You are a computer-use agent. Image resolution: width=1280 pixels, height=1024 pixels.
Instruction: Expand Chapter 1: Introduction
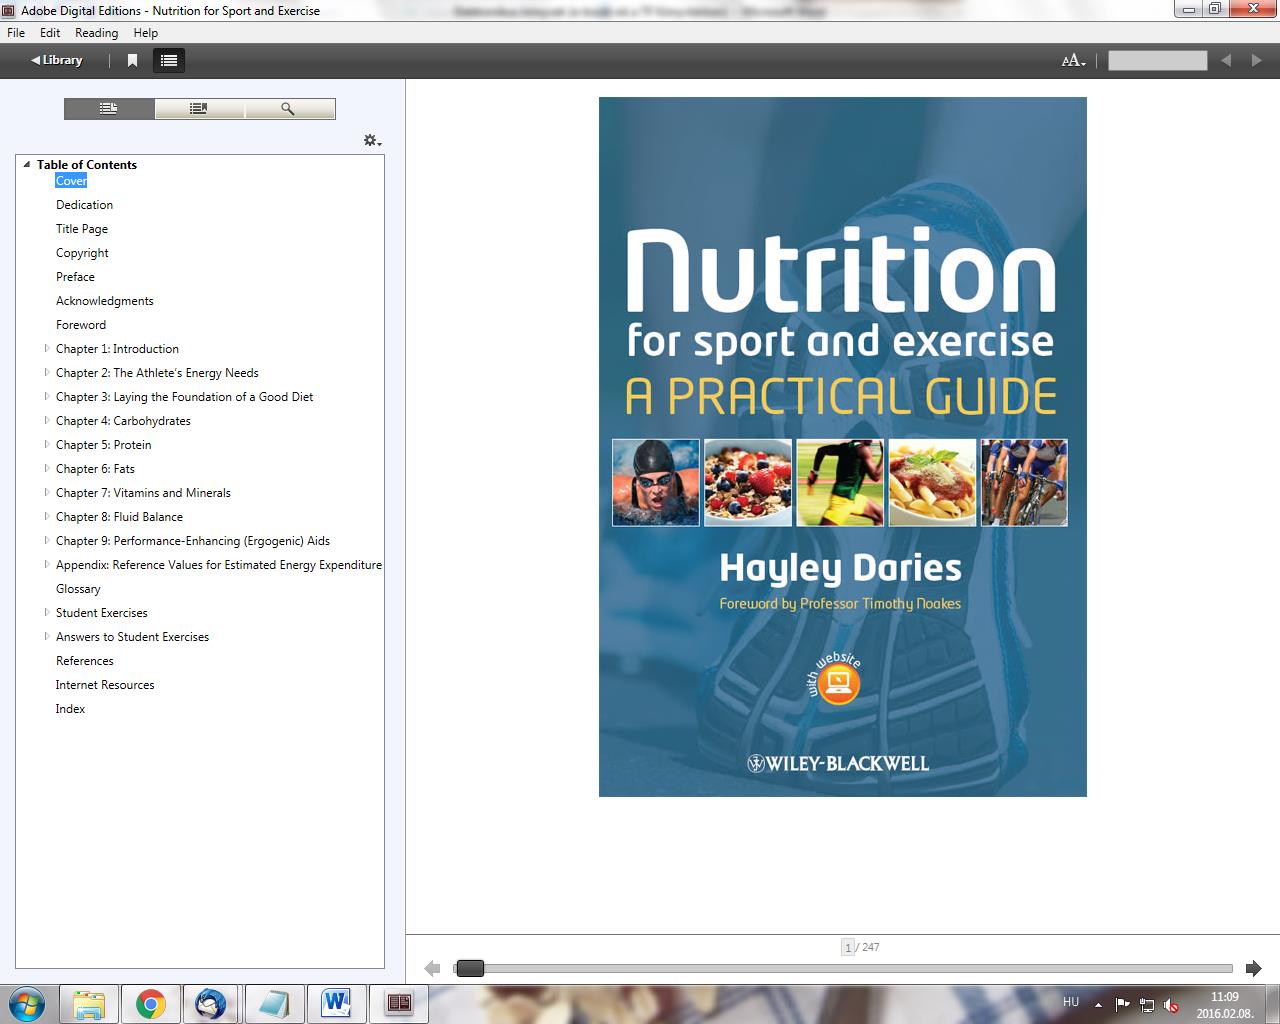pyautogui.click(x=46, y=349)
